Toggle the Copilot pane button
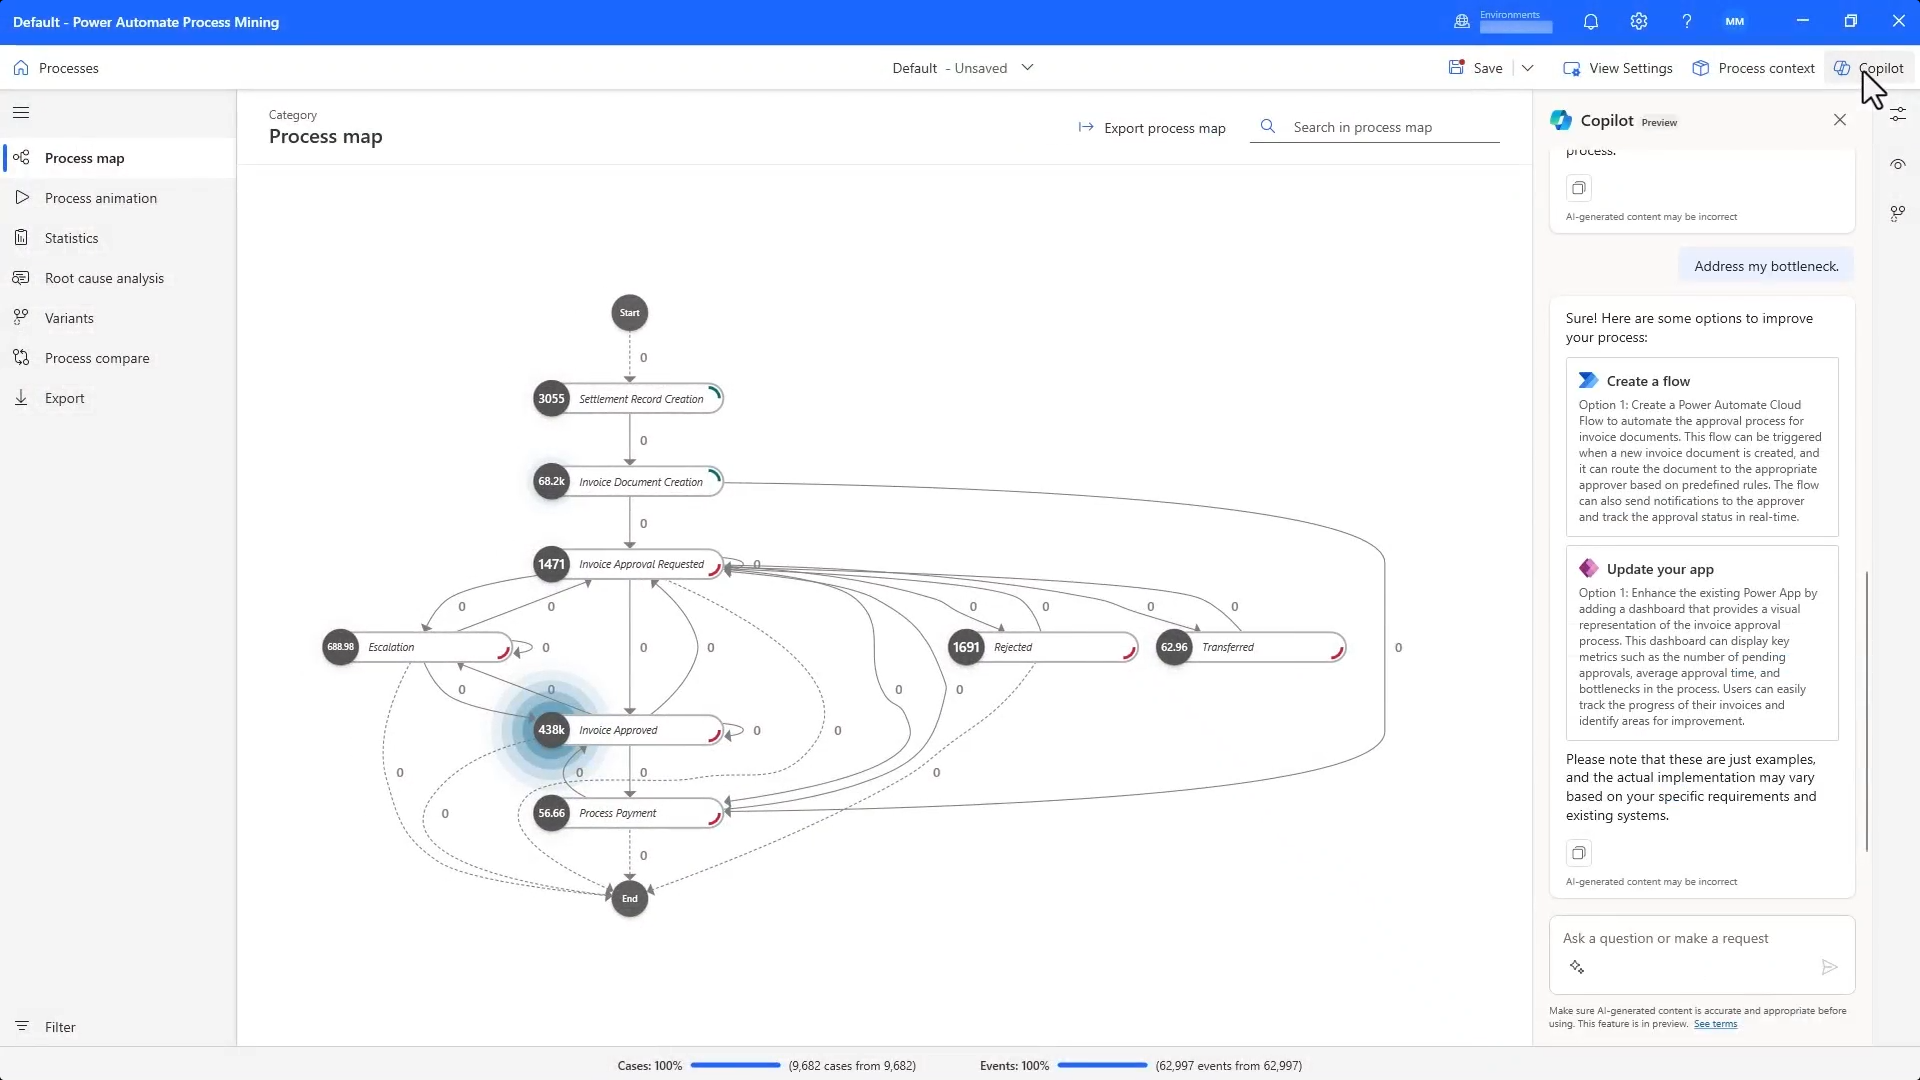 pos(1868,68)
